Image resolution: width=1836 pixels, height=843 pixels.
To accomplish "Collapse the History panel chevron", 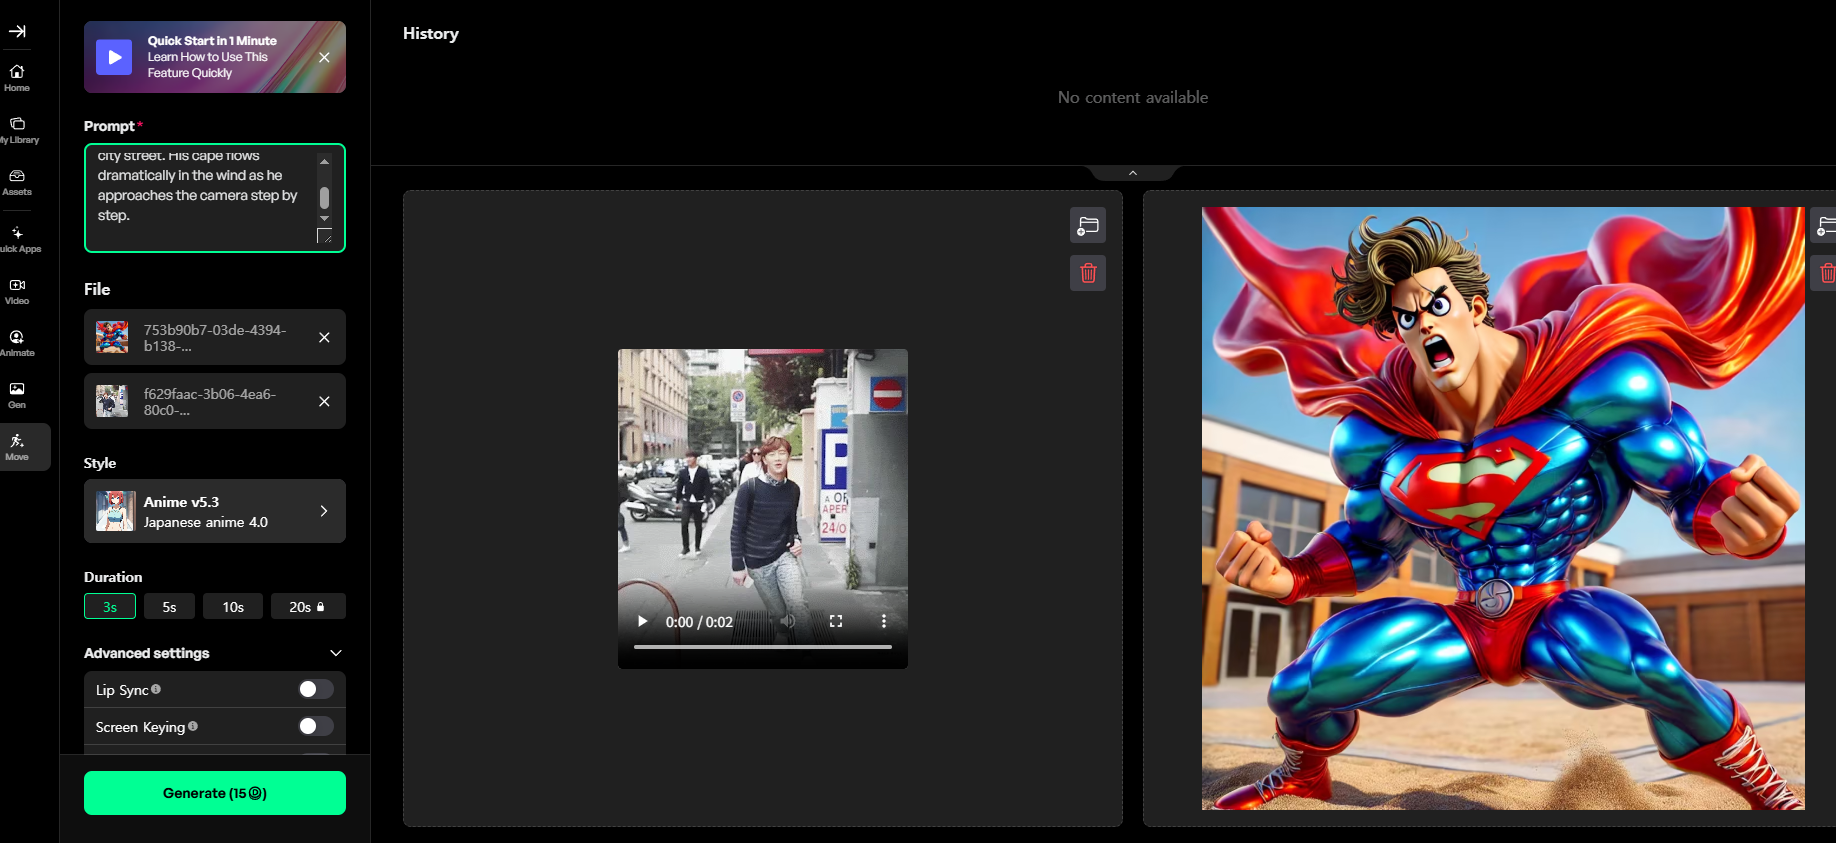I will click(1133, 173).
